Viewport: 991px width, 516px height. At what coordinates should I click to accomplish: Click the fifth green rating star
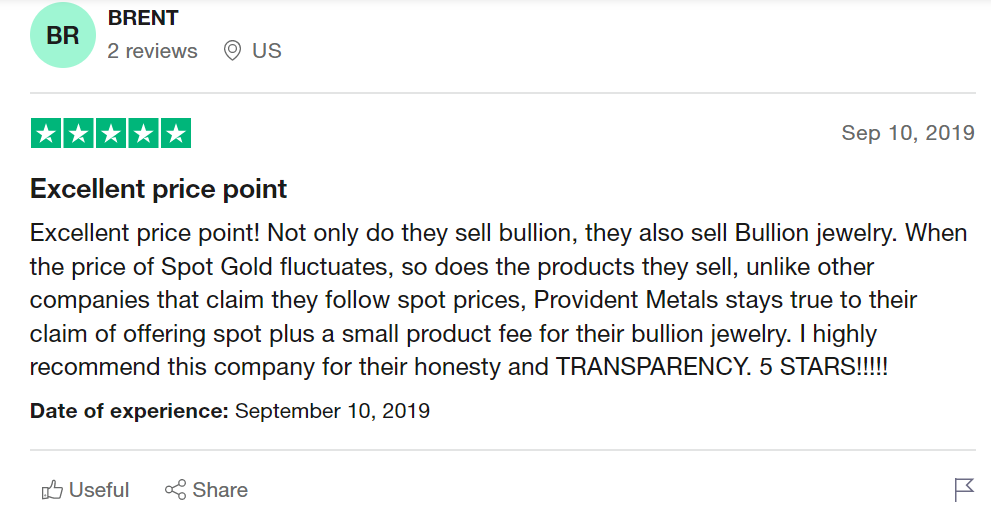176,133
